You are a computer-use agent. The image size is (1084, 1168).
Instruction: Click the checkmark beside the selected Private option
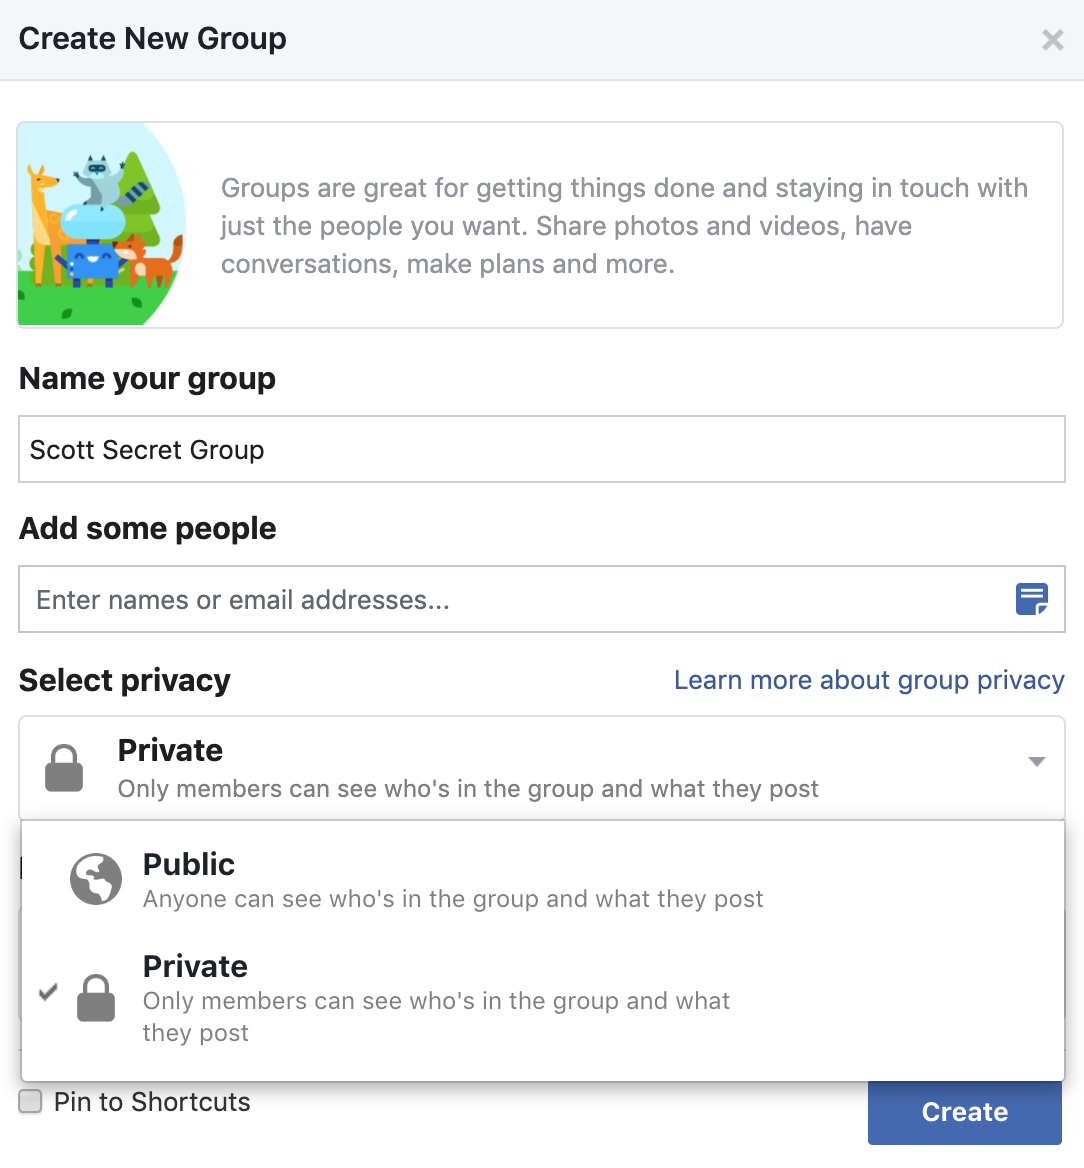click(46, 992)
